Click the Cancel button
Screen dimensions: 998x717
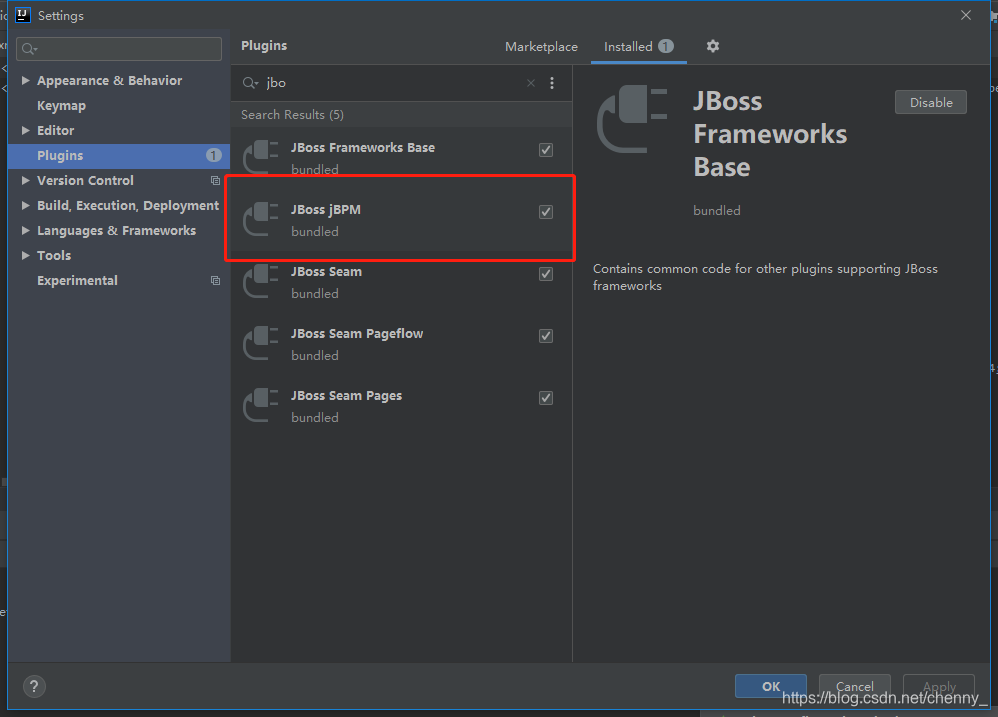pos(854,686)
